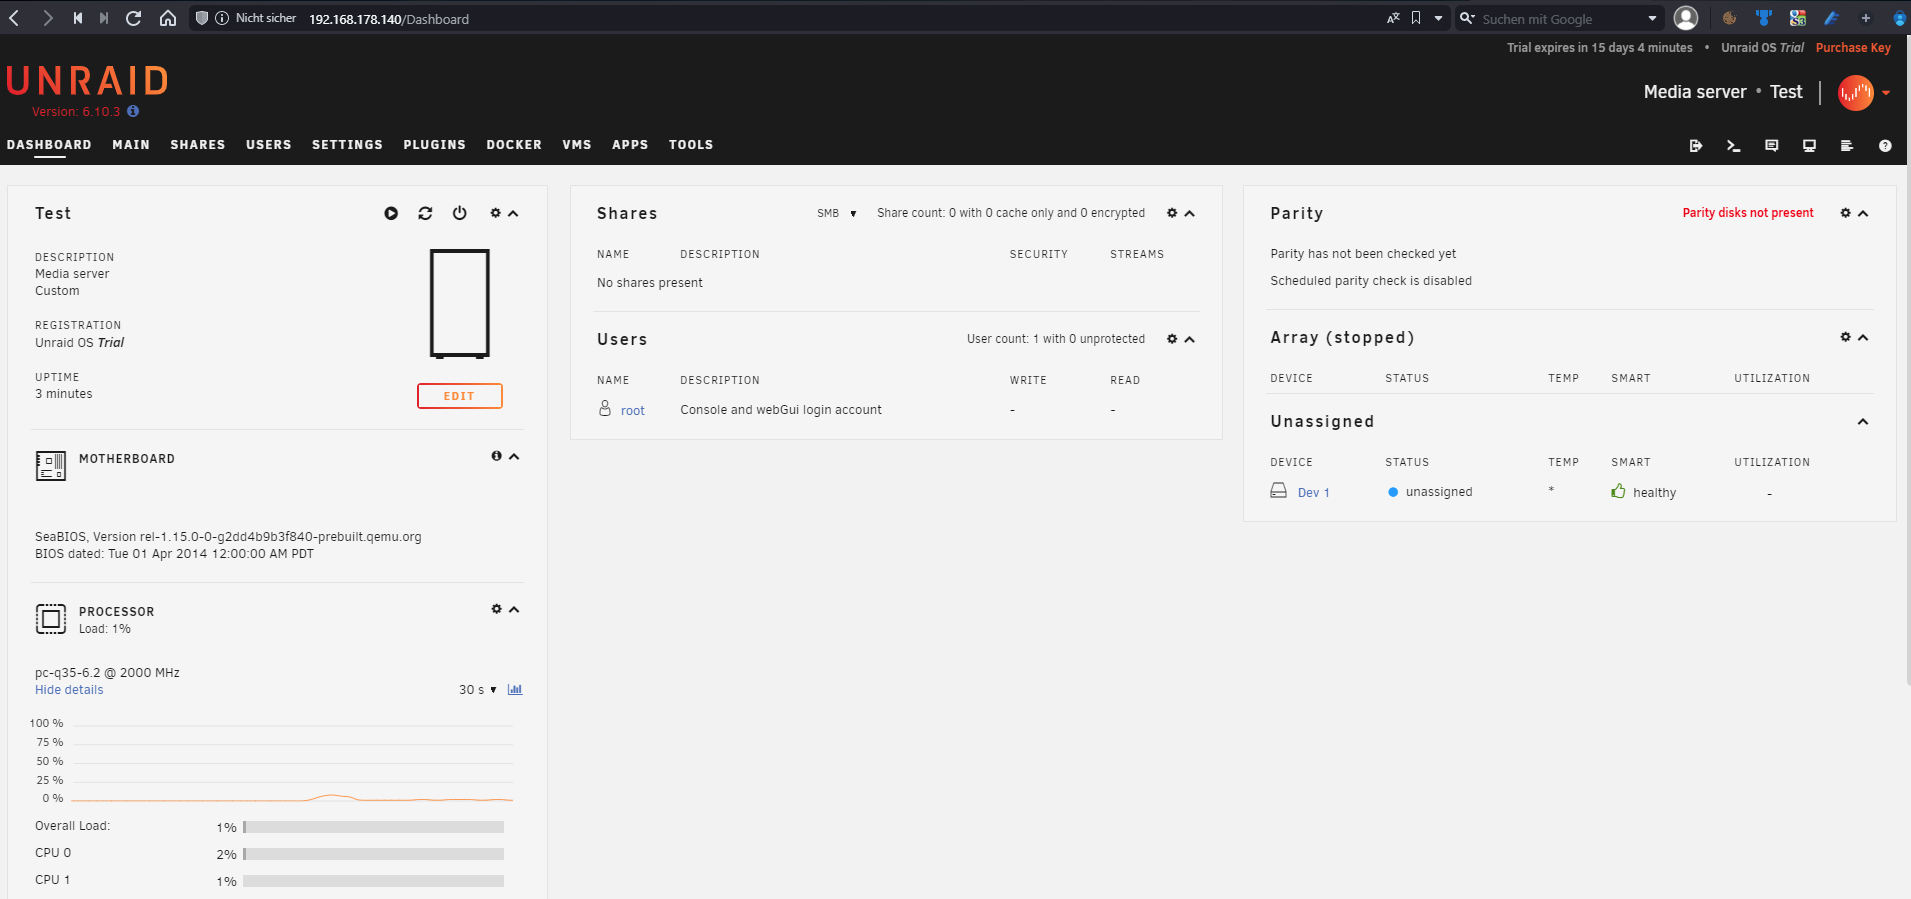Click the healthy SMART thumbs-up icon

[x=1618, y=491]
